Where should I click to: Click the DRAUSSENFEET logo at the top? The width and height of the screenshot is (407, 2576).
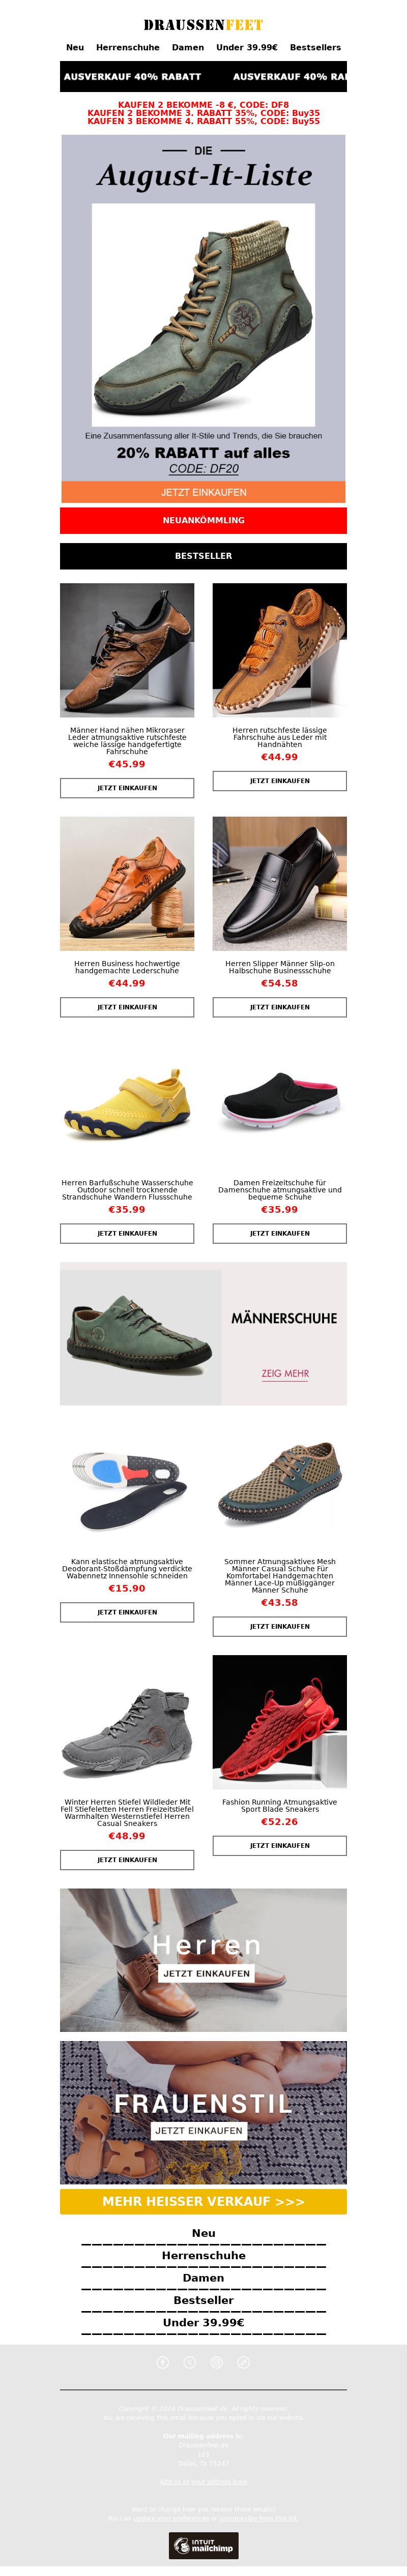[x=203, y=25]
